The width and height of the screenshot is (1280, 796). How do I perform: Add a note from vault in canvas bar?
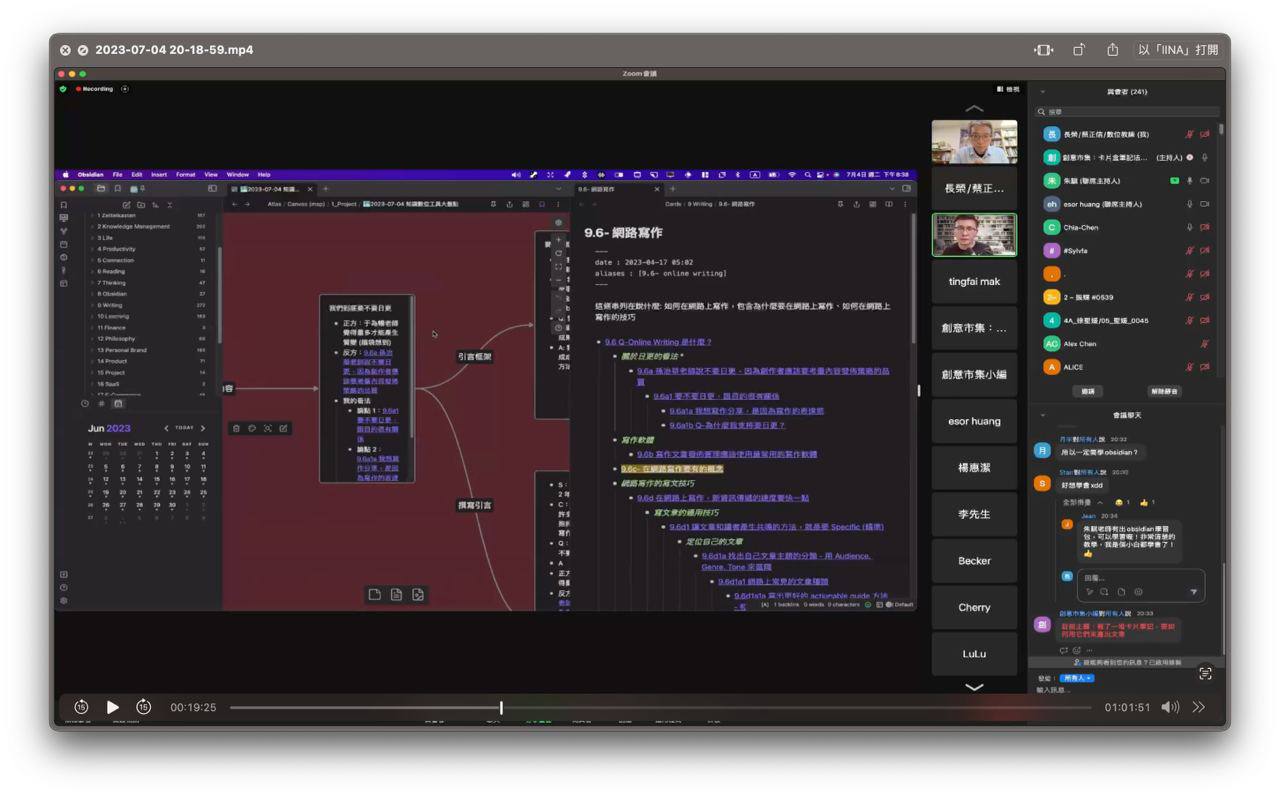click(x=396, y=594)
